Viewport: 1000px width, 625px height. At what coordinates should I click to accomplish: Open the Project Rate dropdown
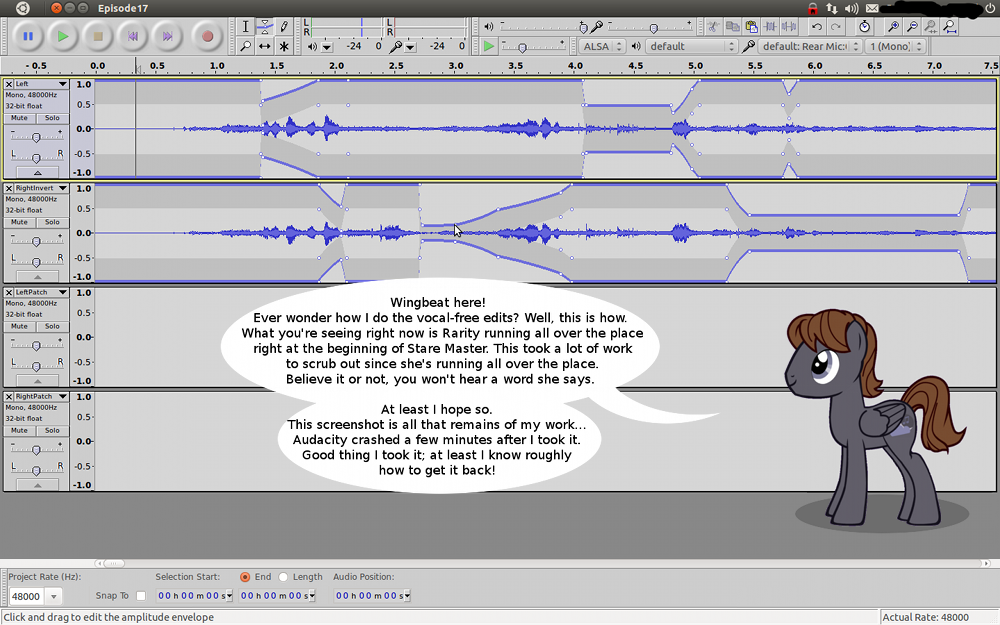coord(54,596)
